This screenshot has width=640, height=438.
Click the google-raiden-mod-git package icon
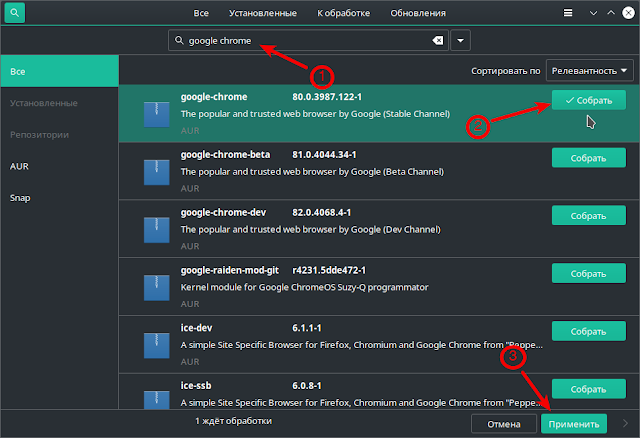click(x=157, y=288)
